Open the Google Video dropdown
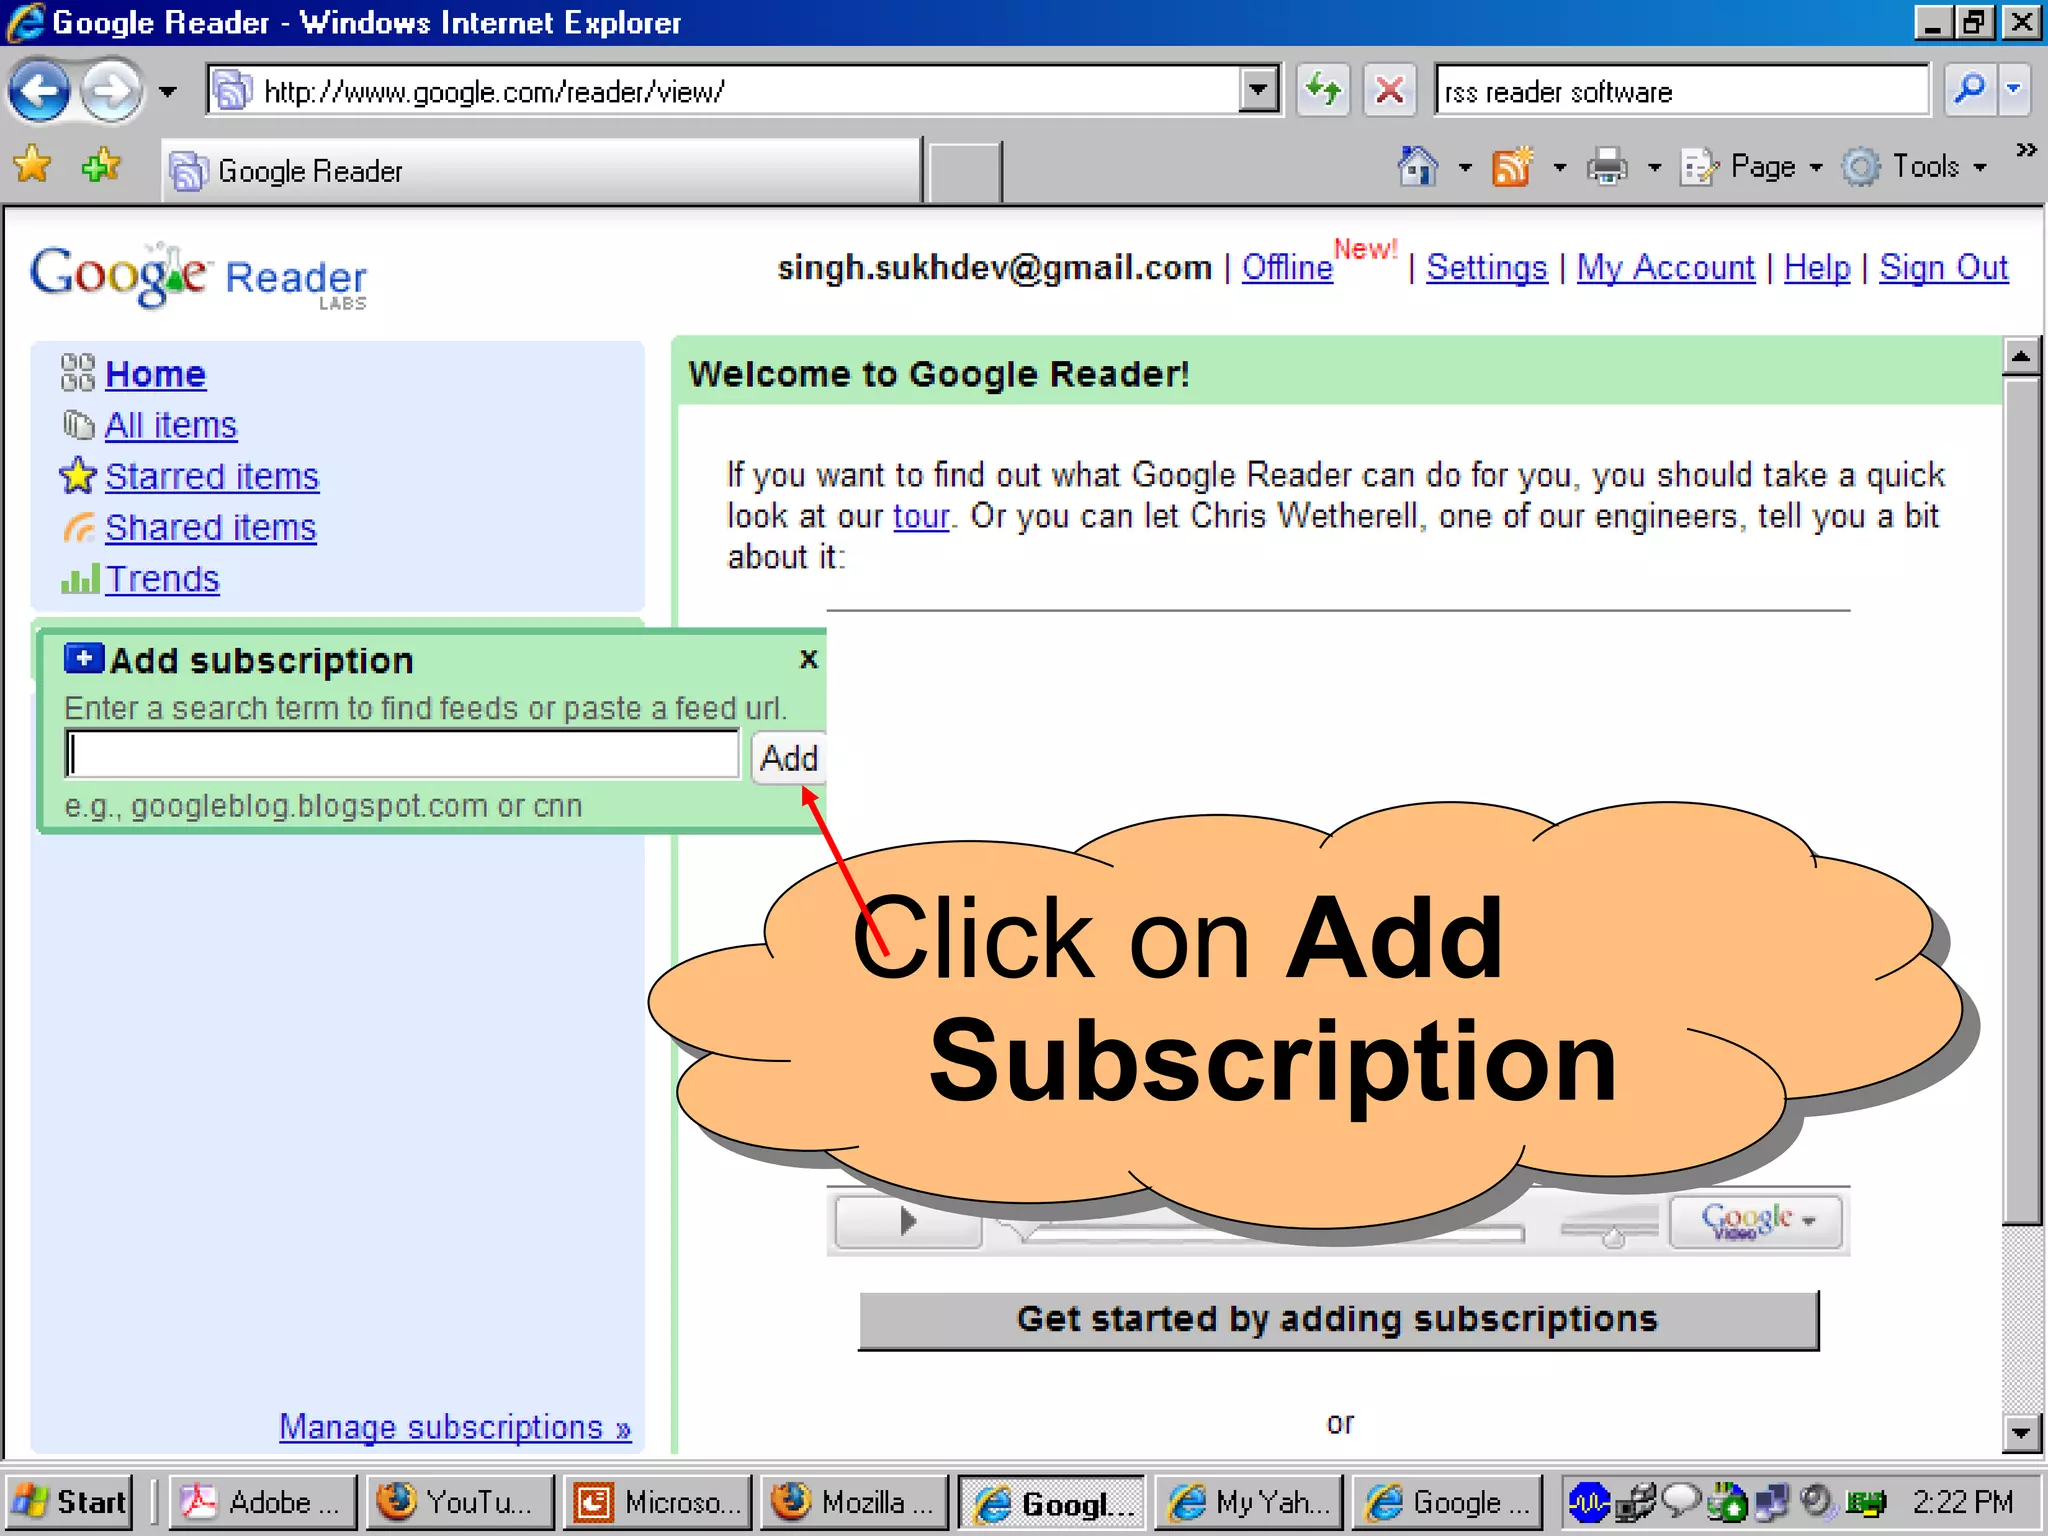 click(1757, 1221)
